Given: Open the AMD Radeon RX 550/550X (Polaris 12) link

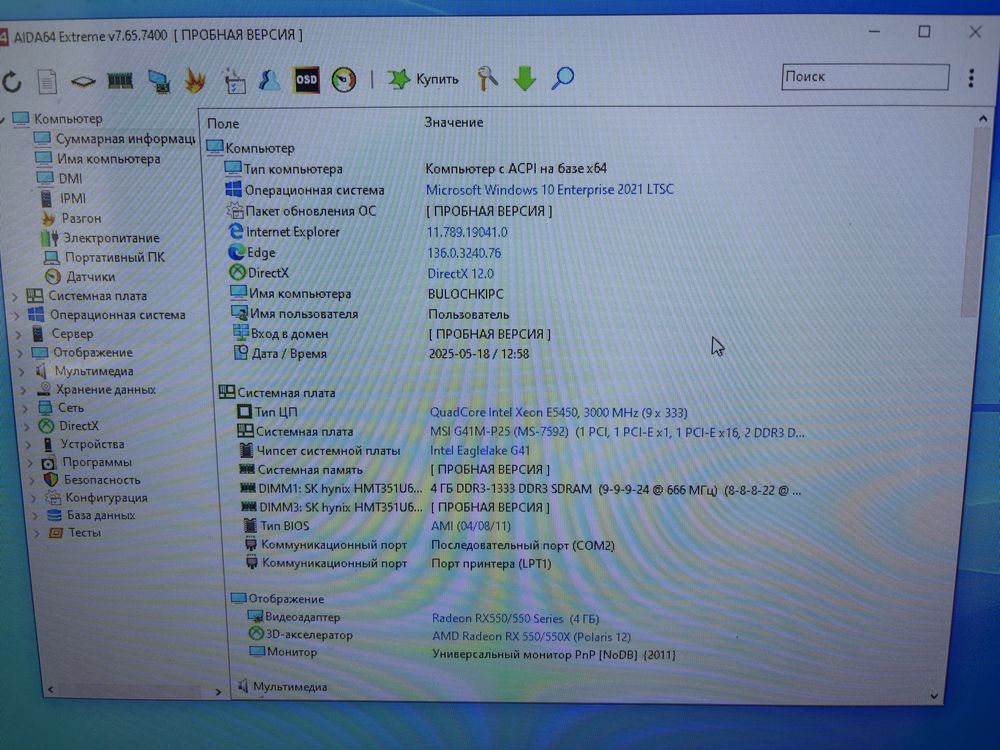Looking at the screenshot, I should coord(531,636).
